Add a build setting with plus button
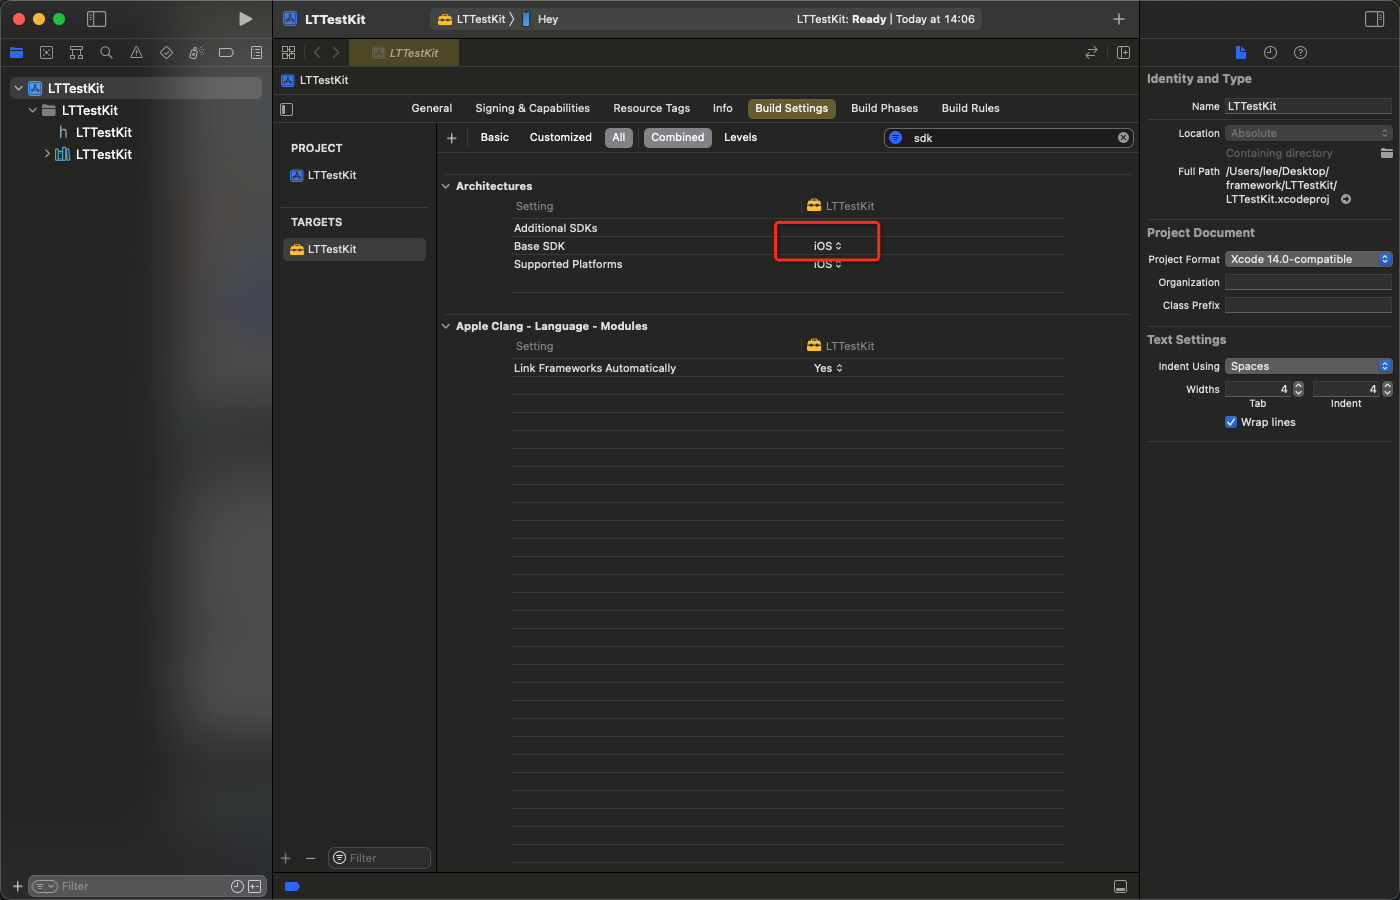This screenshot has width=1400, height=900. coord(452,138)
